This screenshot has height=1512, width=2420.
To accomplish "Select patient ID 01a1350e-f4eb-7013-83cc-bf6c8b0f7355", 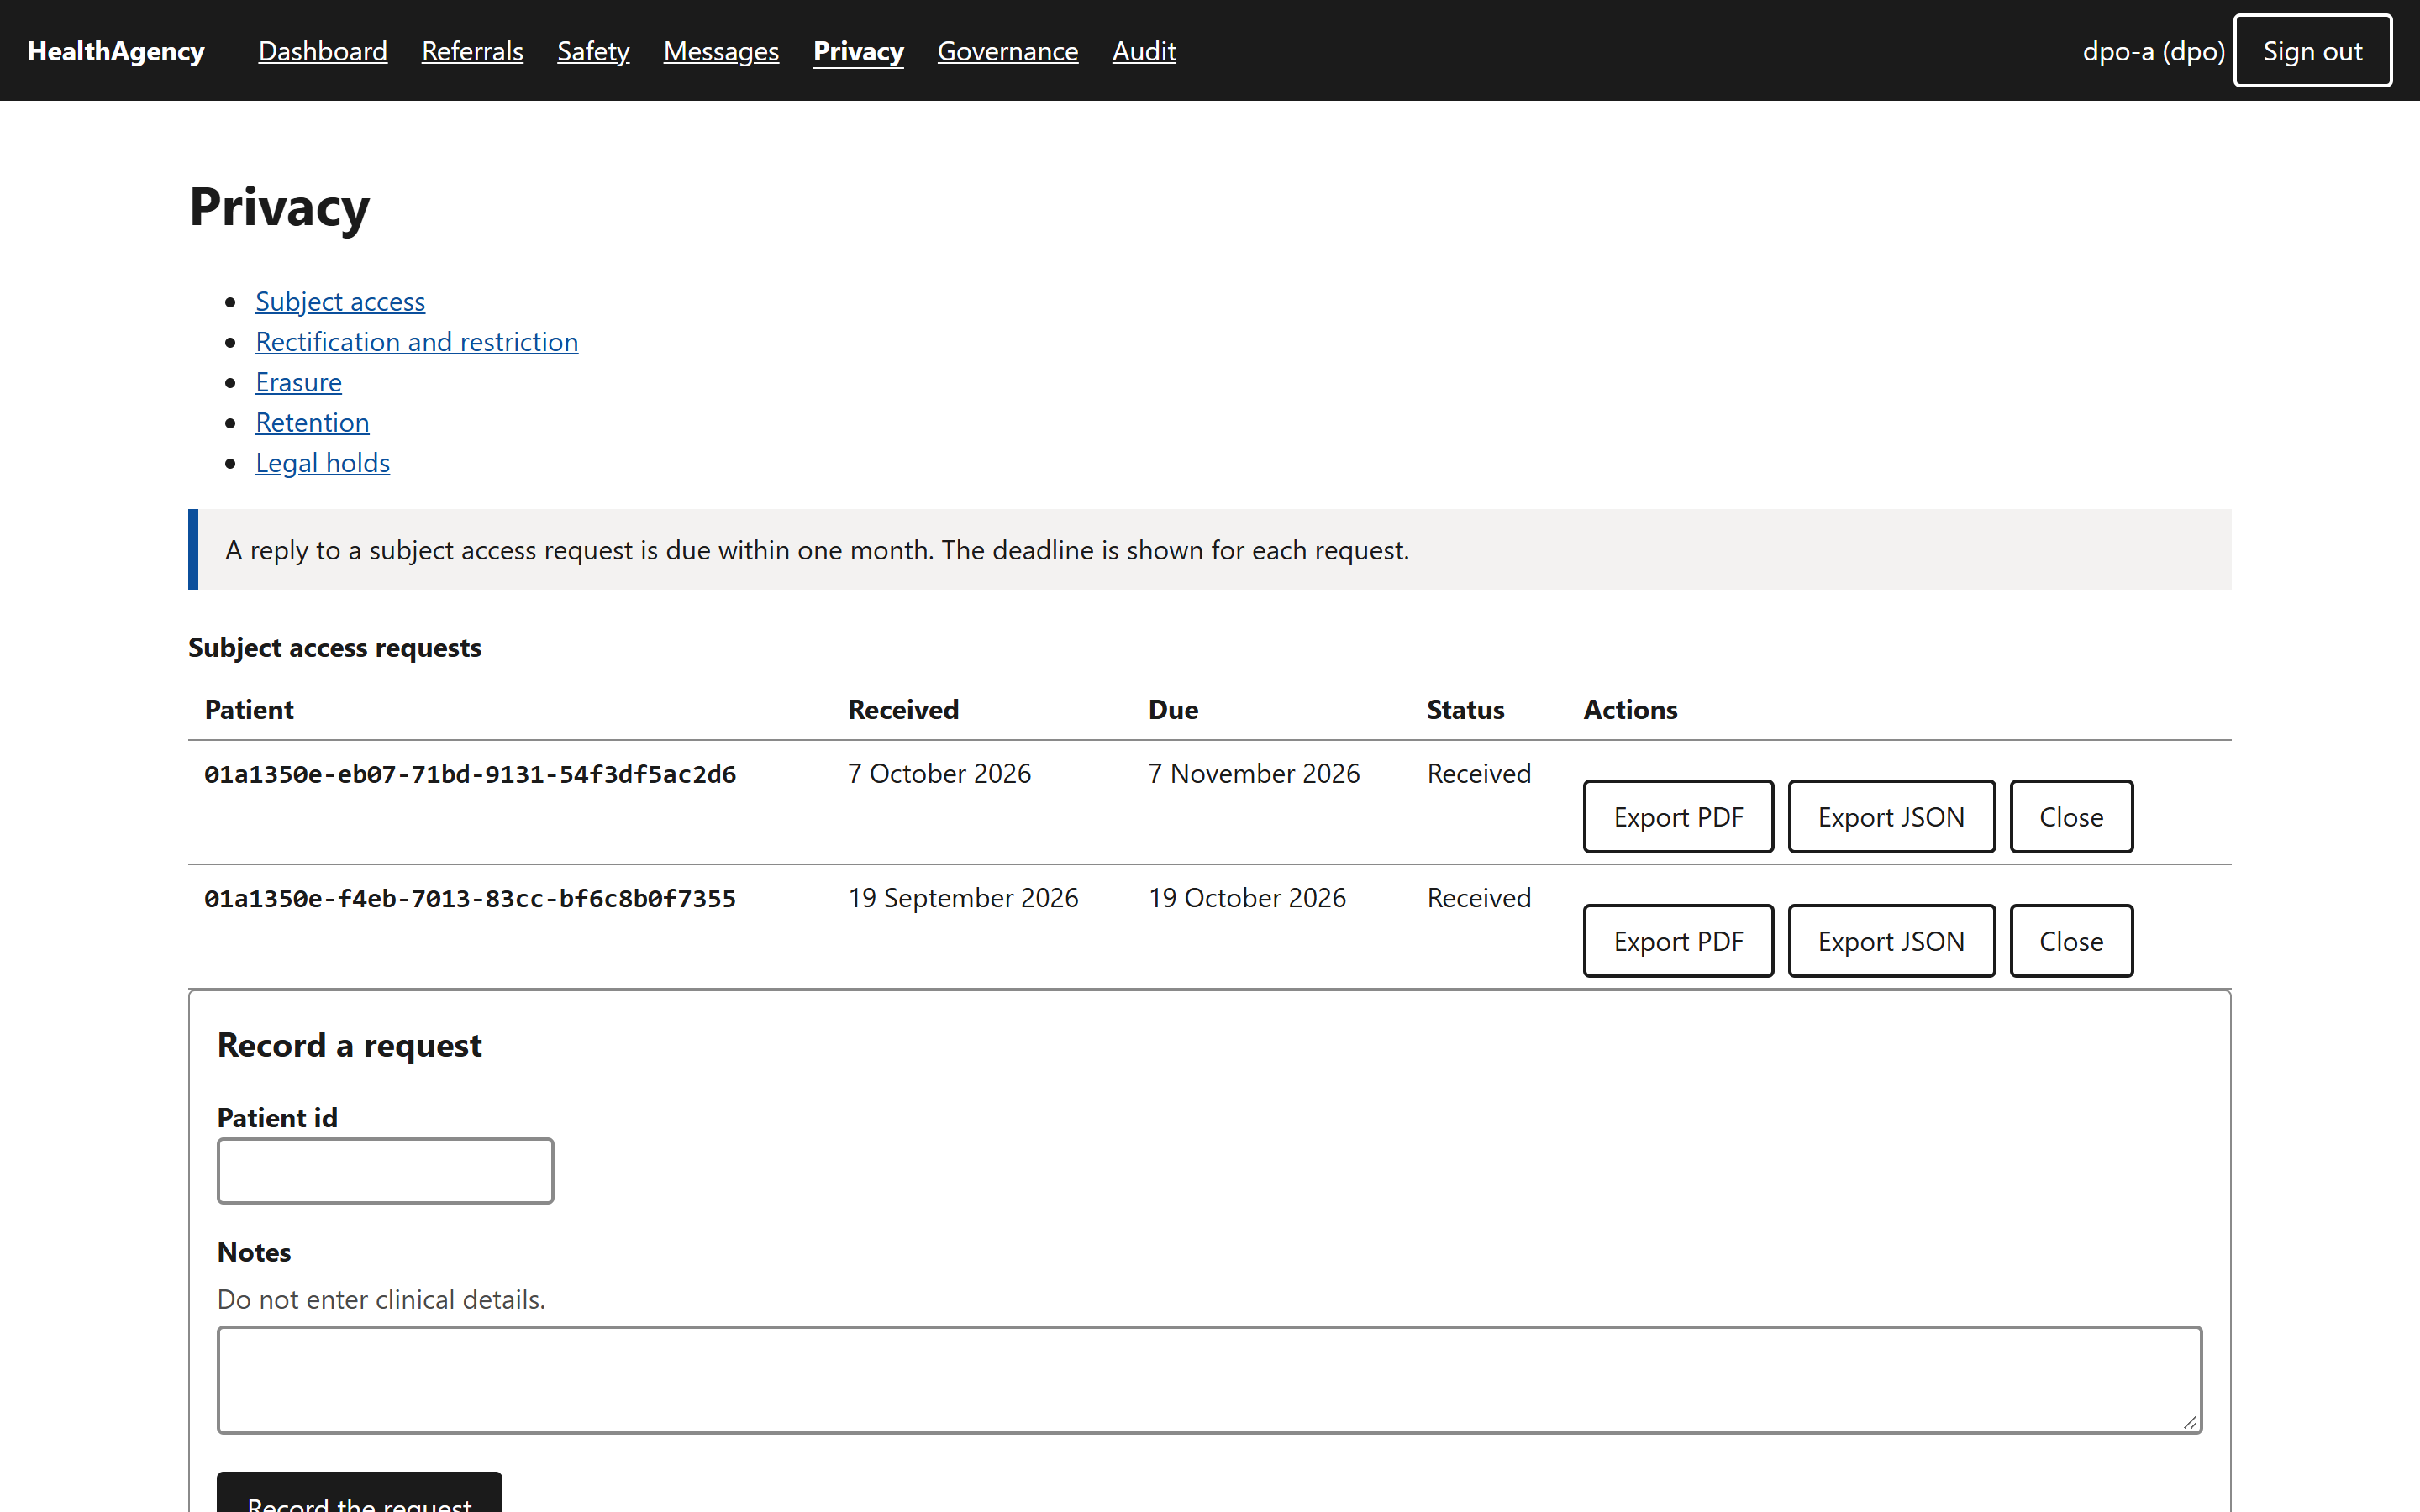I will click(470, 899).
